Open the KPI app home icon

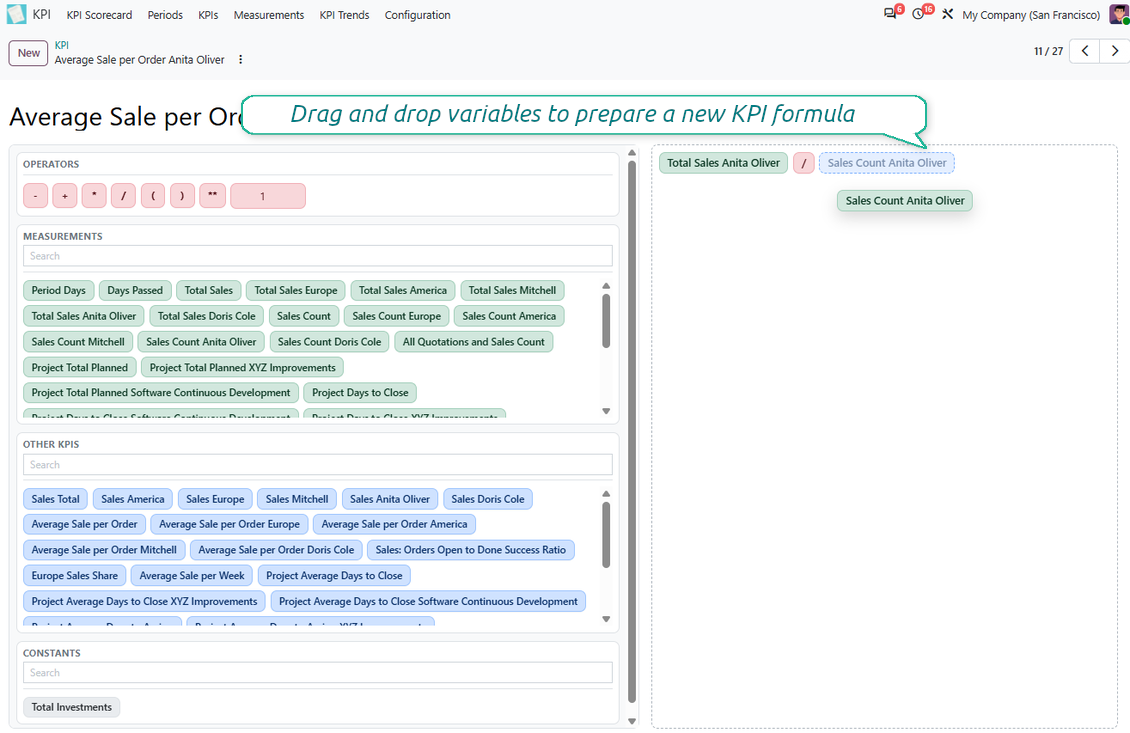coord(17,14)
